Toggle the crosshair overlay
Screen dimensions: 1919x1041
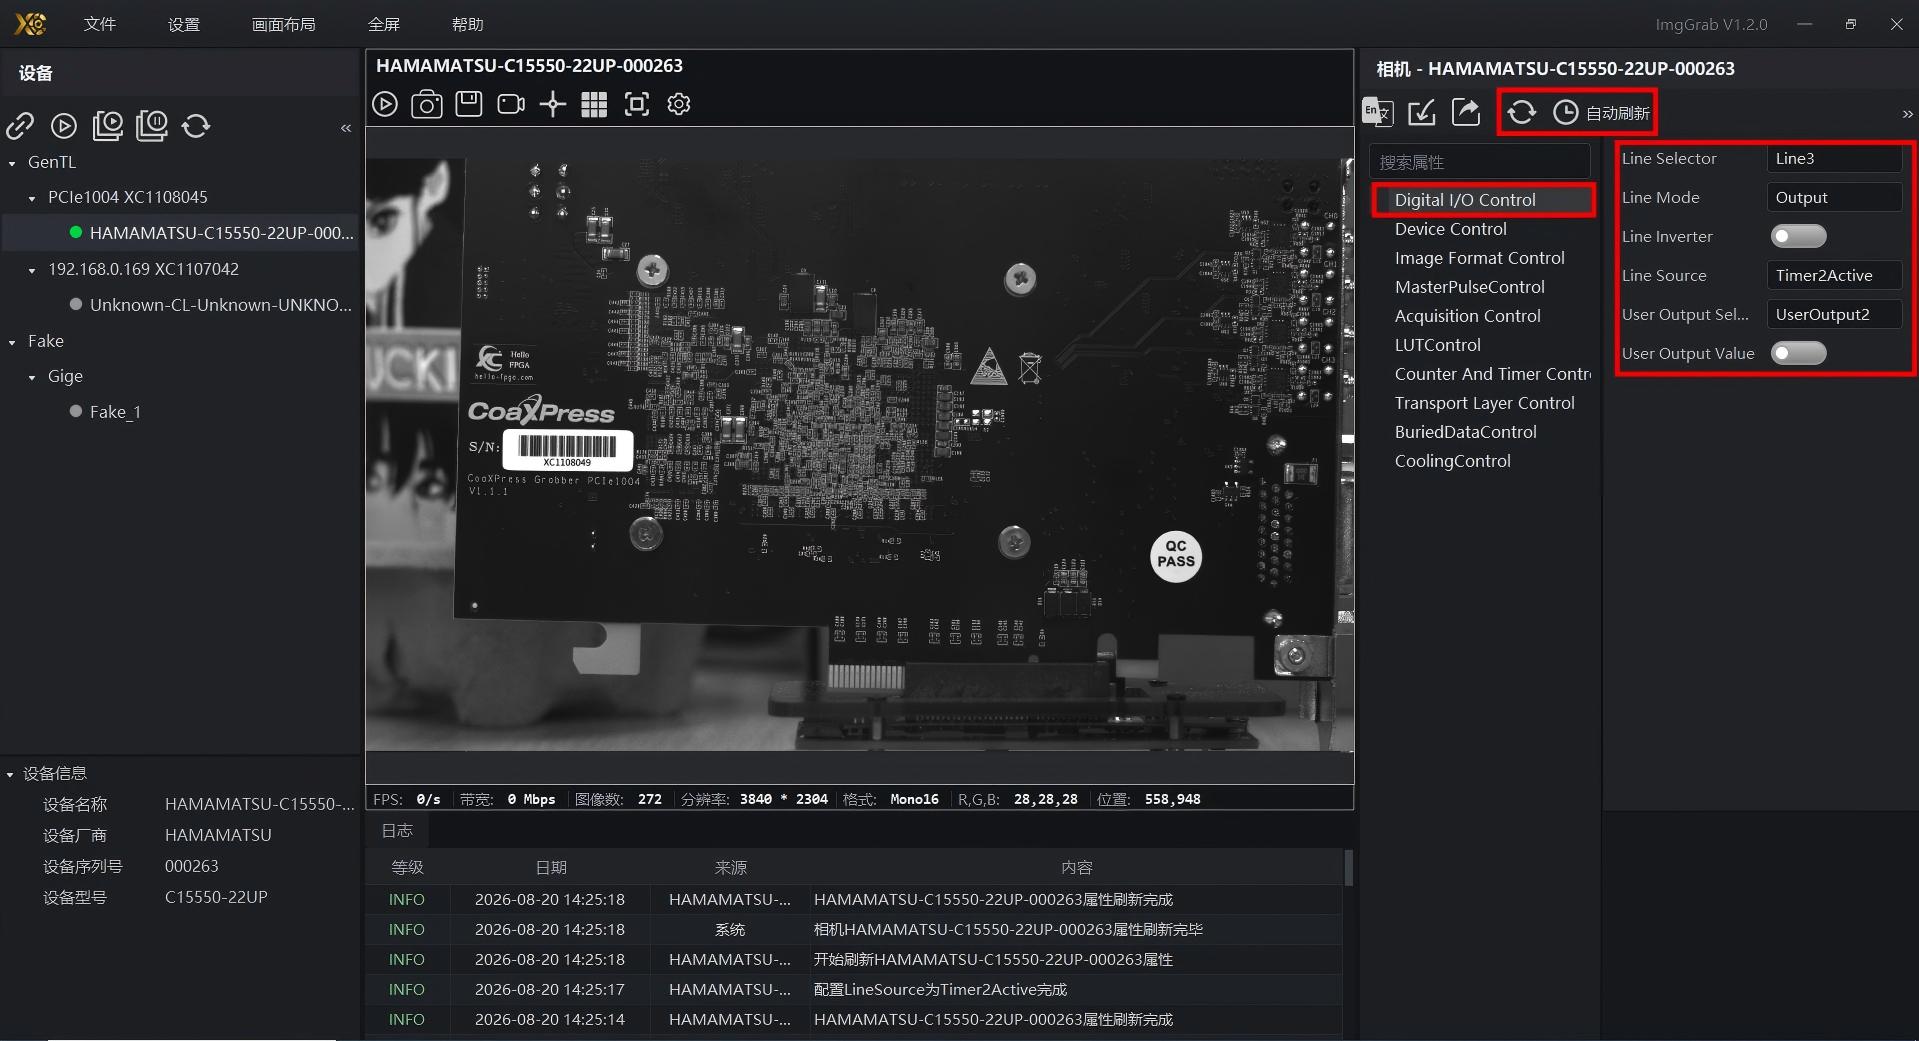pyautogui.click(x=553, y=104)
